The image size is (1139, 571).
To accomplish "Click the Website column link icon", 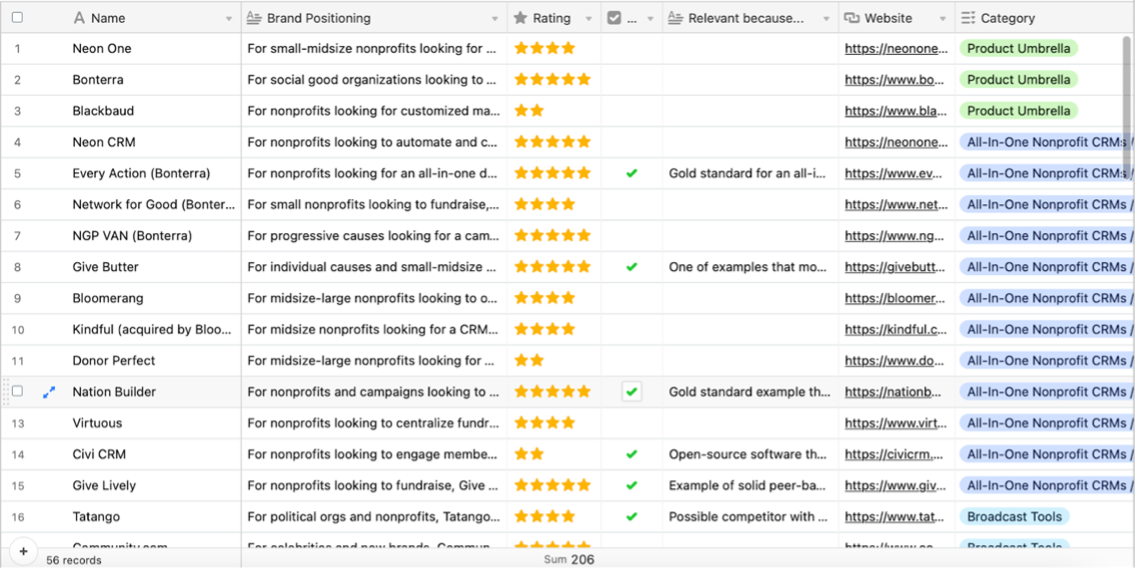I will 852,18.
